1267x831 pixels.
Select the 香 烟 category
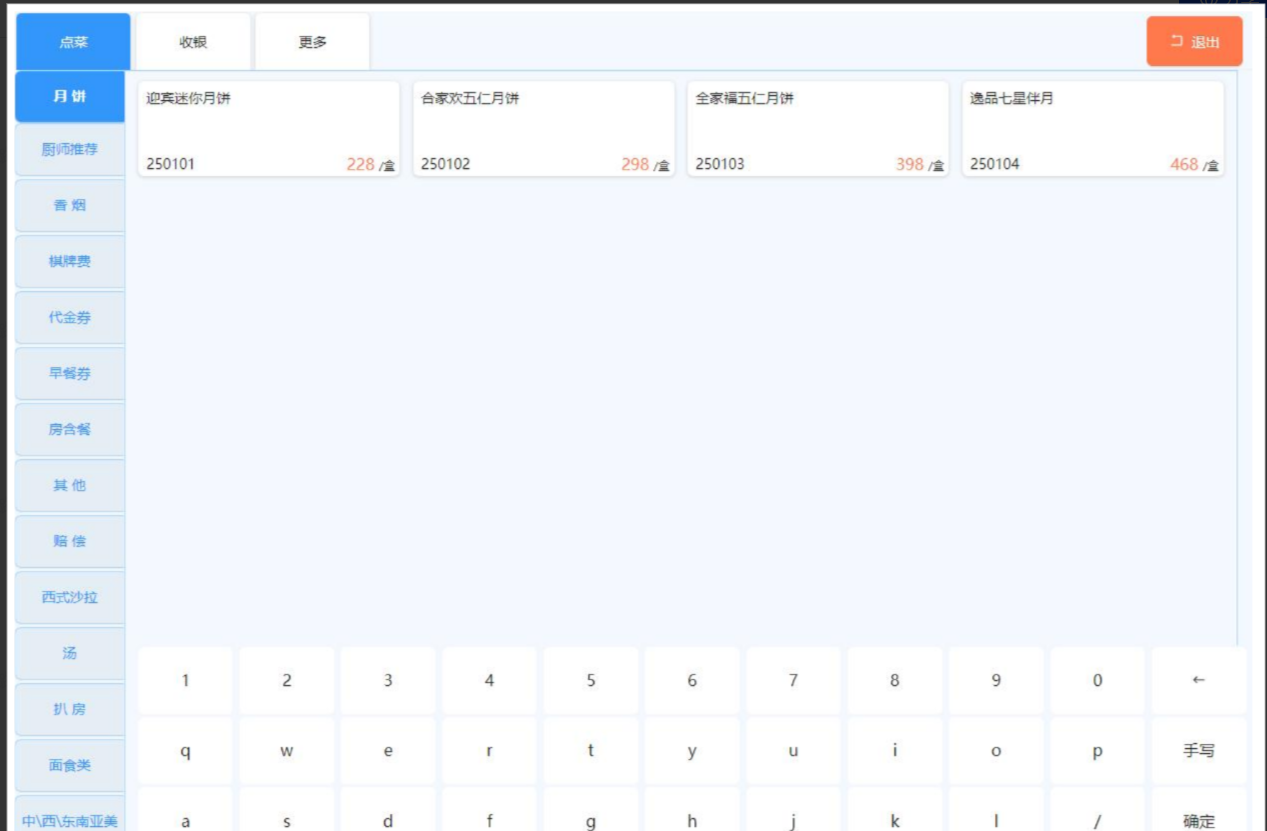[x=70, y=206]
